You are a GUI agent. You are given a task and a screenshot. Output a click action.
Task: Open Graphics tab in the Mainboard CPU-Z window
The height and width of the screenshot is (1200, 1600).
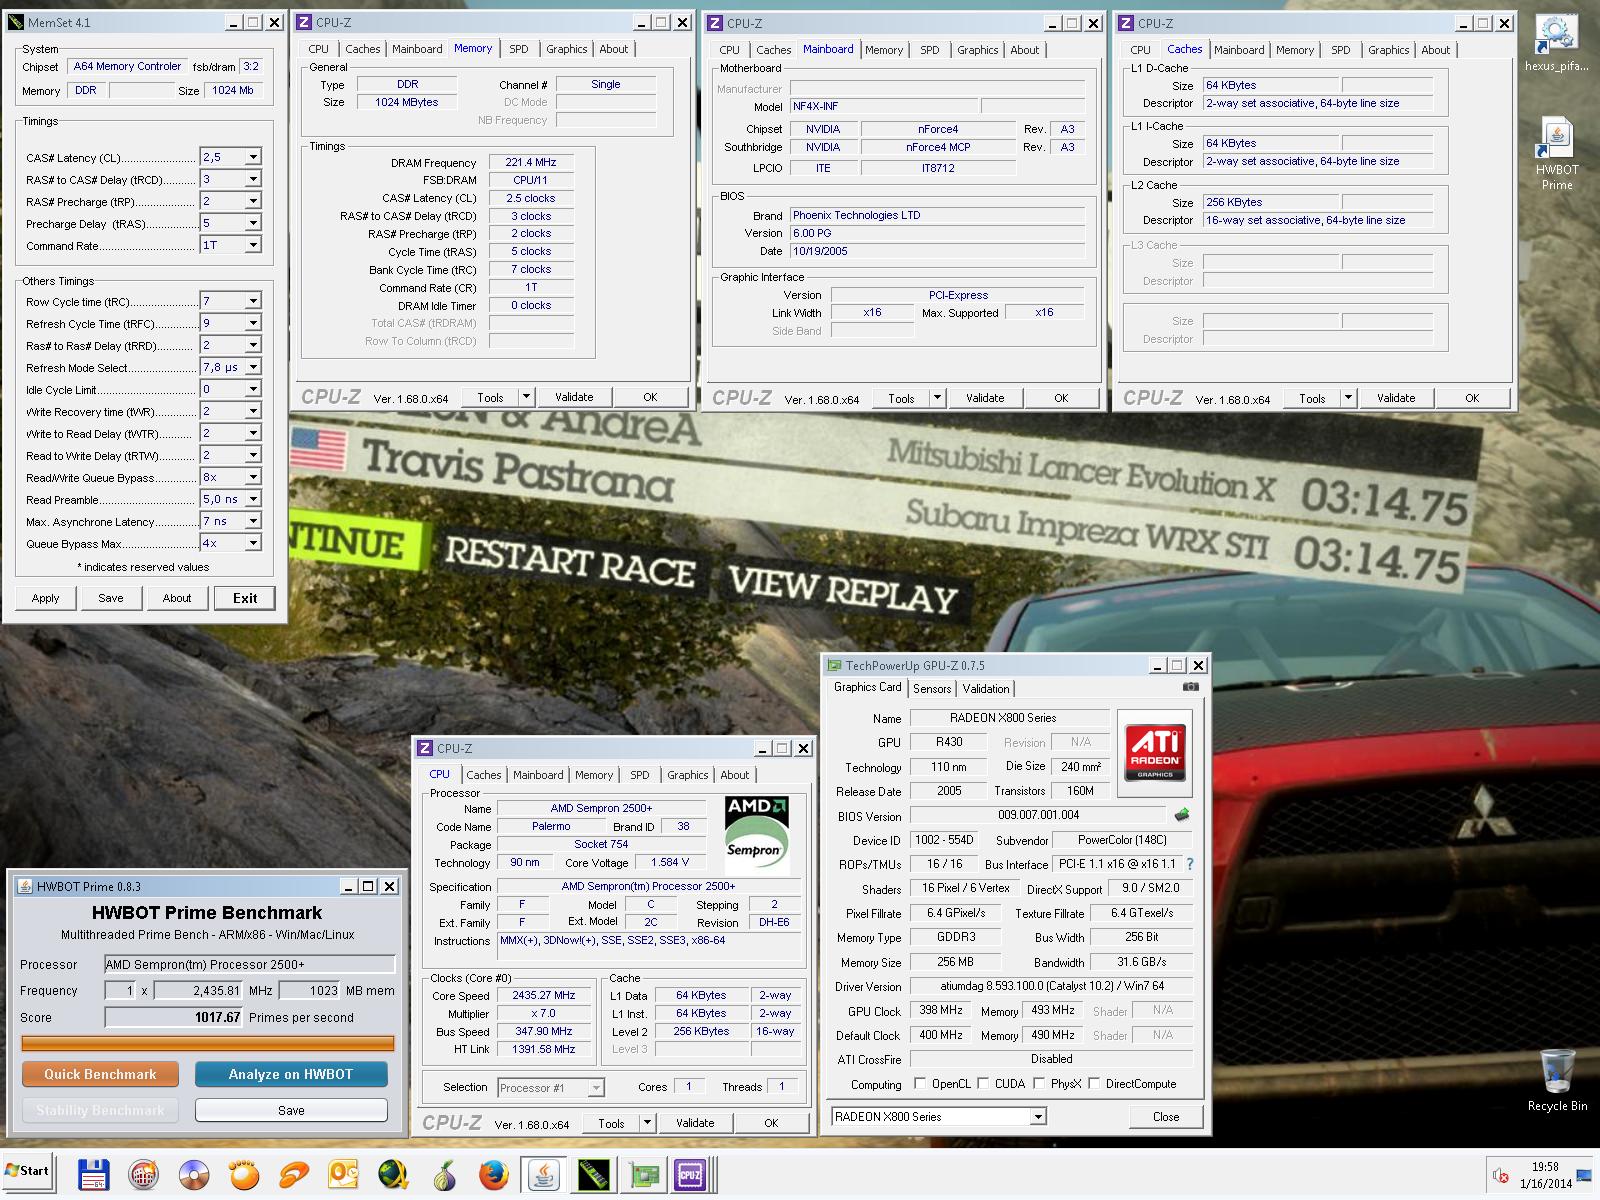[x=977, y=50]
